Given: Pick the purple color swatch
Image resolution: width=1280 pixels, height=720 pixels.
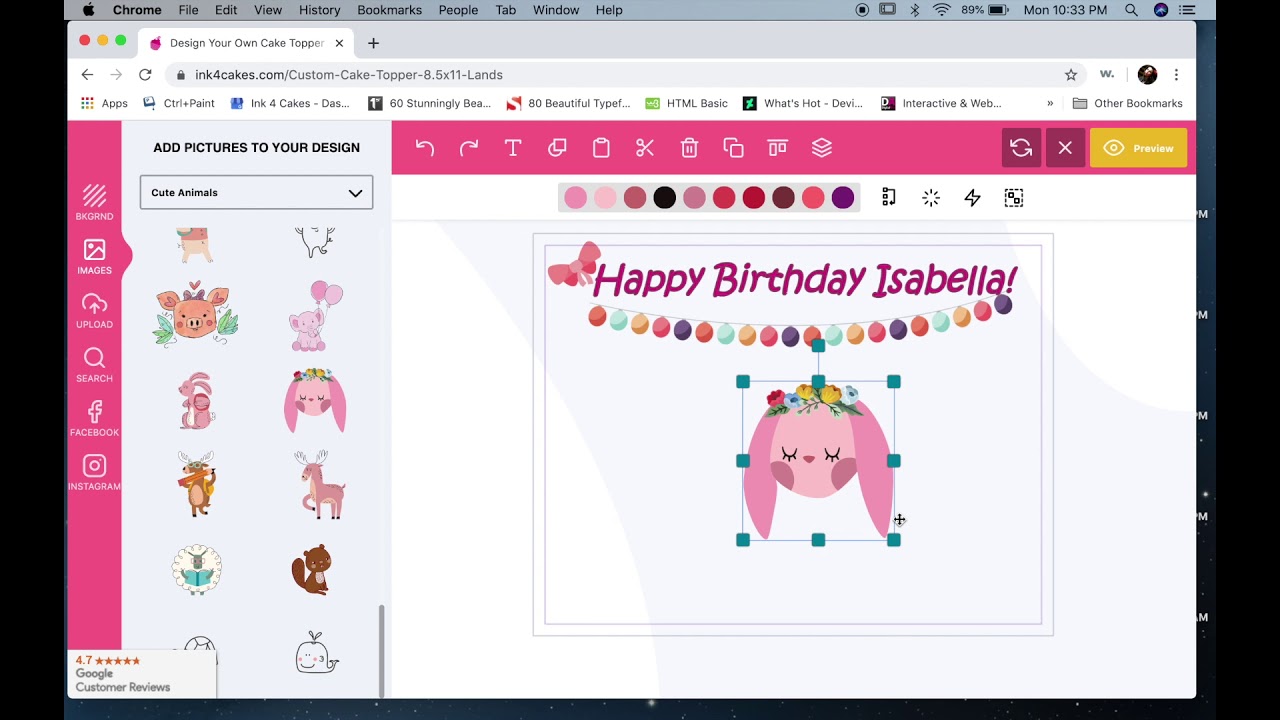Looking at the screenshot, I should pos(843,198).
